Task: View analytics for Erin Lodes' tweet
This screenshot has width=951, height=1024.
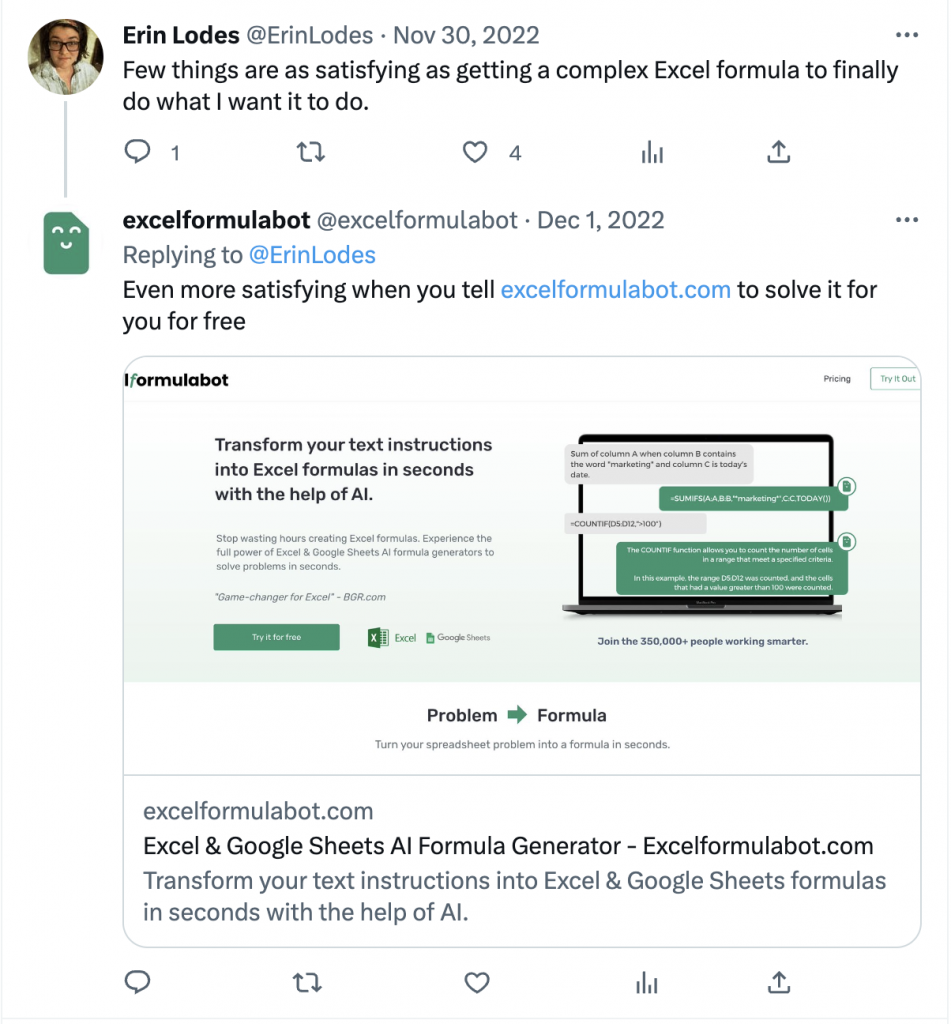Action: click(652, 152)
